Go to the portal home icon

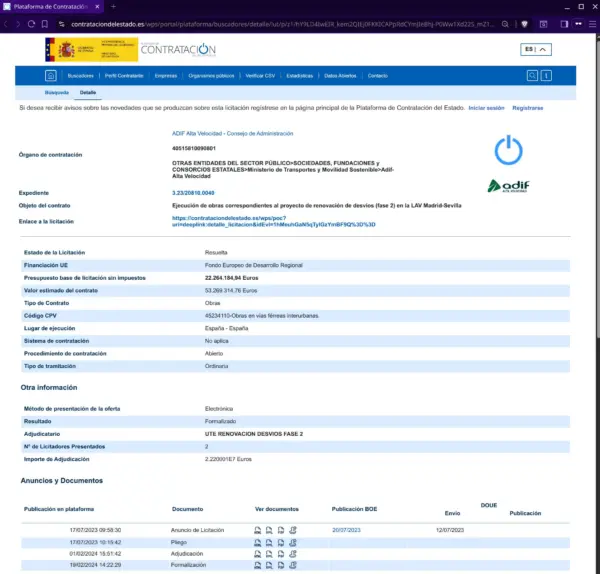pos(51,76)
